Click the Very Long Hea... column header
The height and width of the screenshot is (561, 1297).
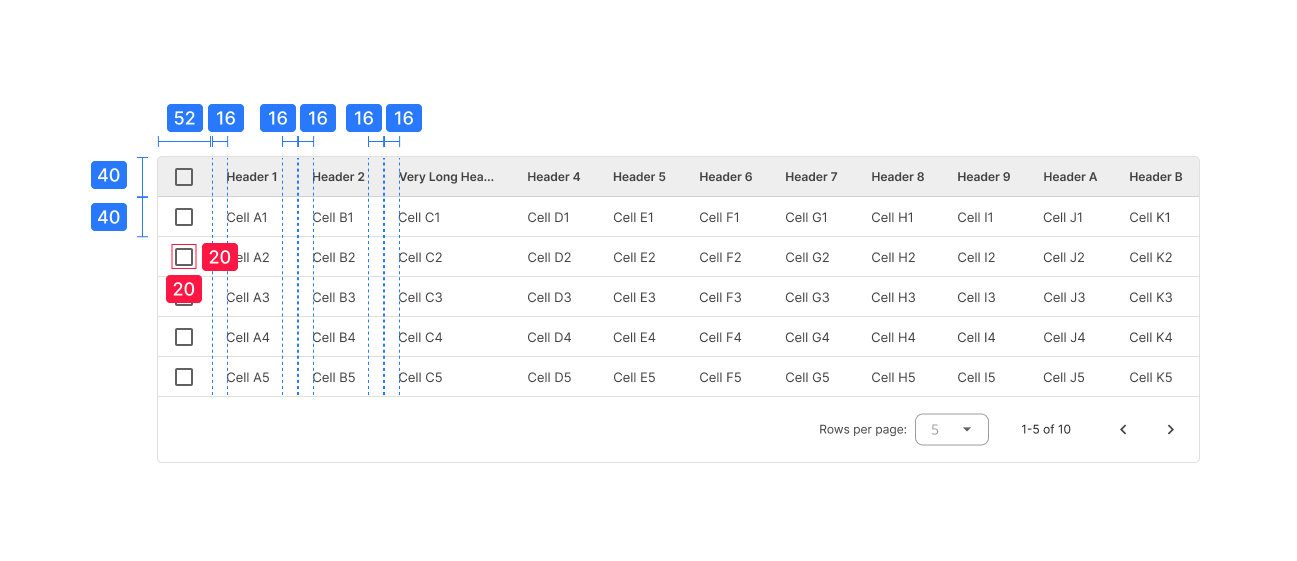(x=446, y=177)
